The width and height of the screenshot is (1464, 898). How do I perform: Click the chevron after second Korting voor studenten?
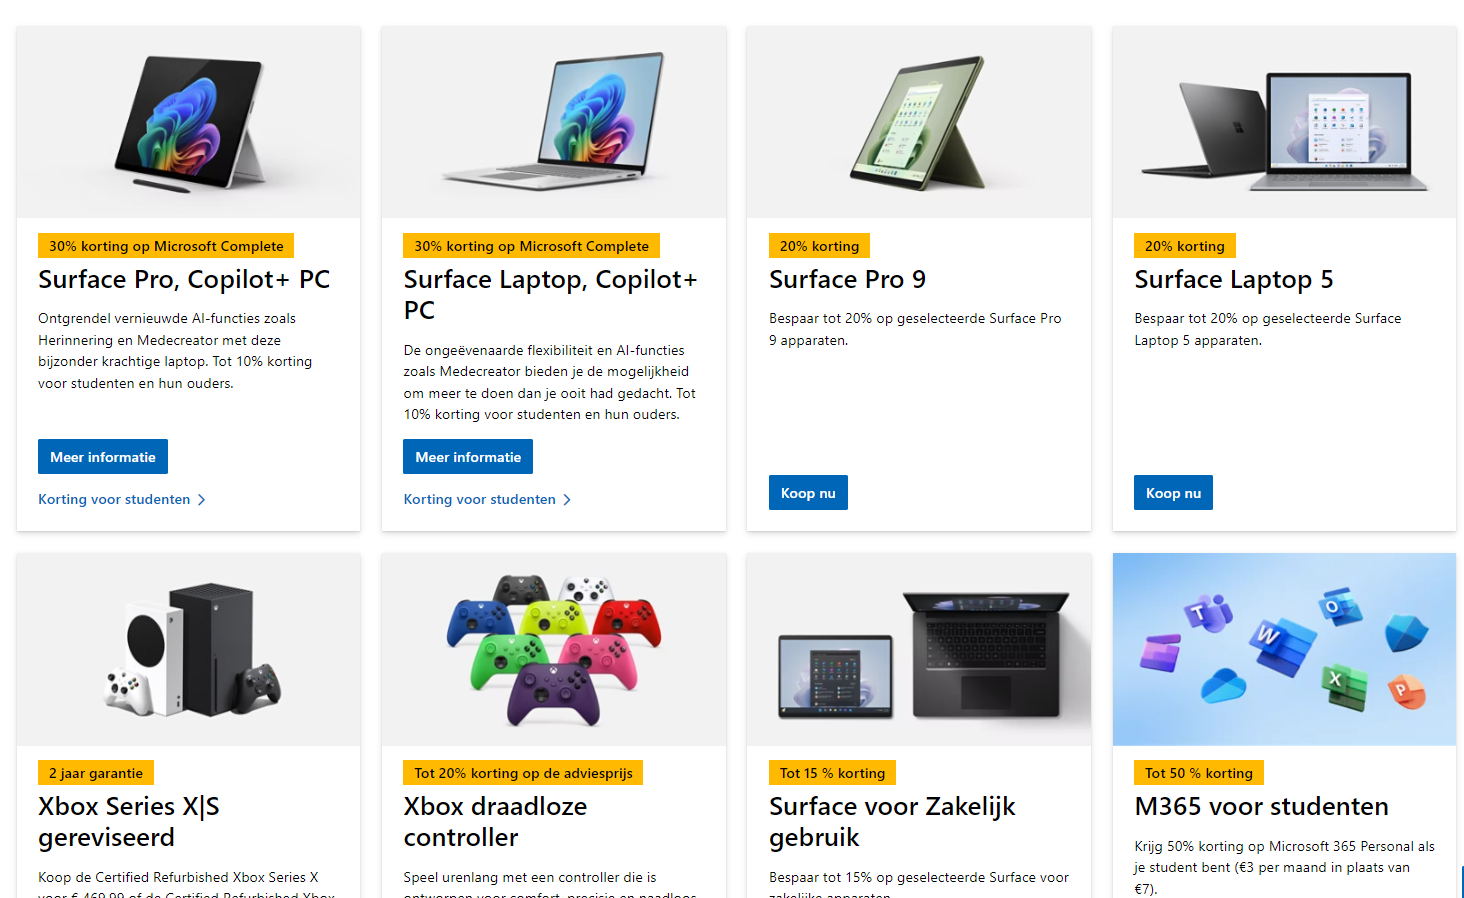[x=567, y=500]
